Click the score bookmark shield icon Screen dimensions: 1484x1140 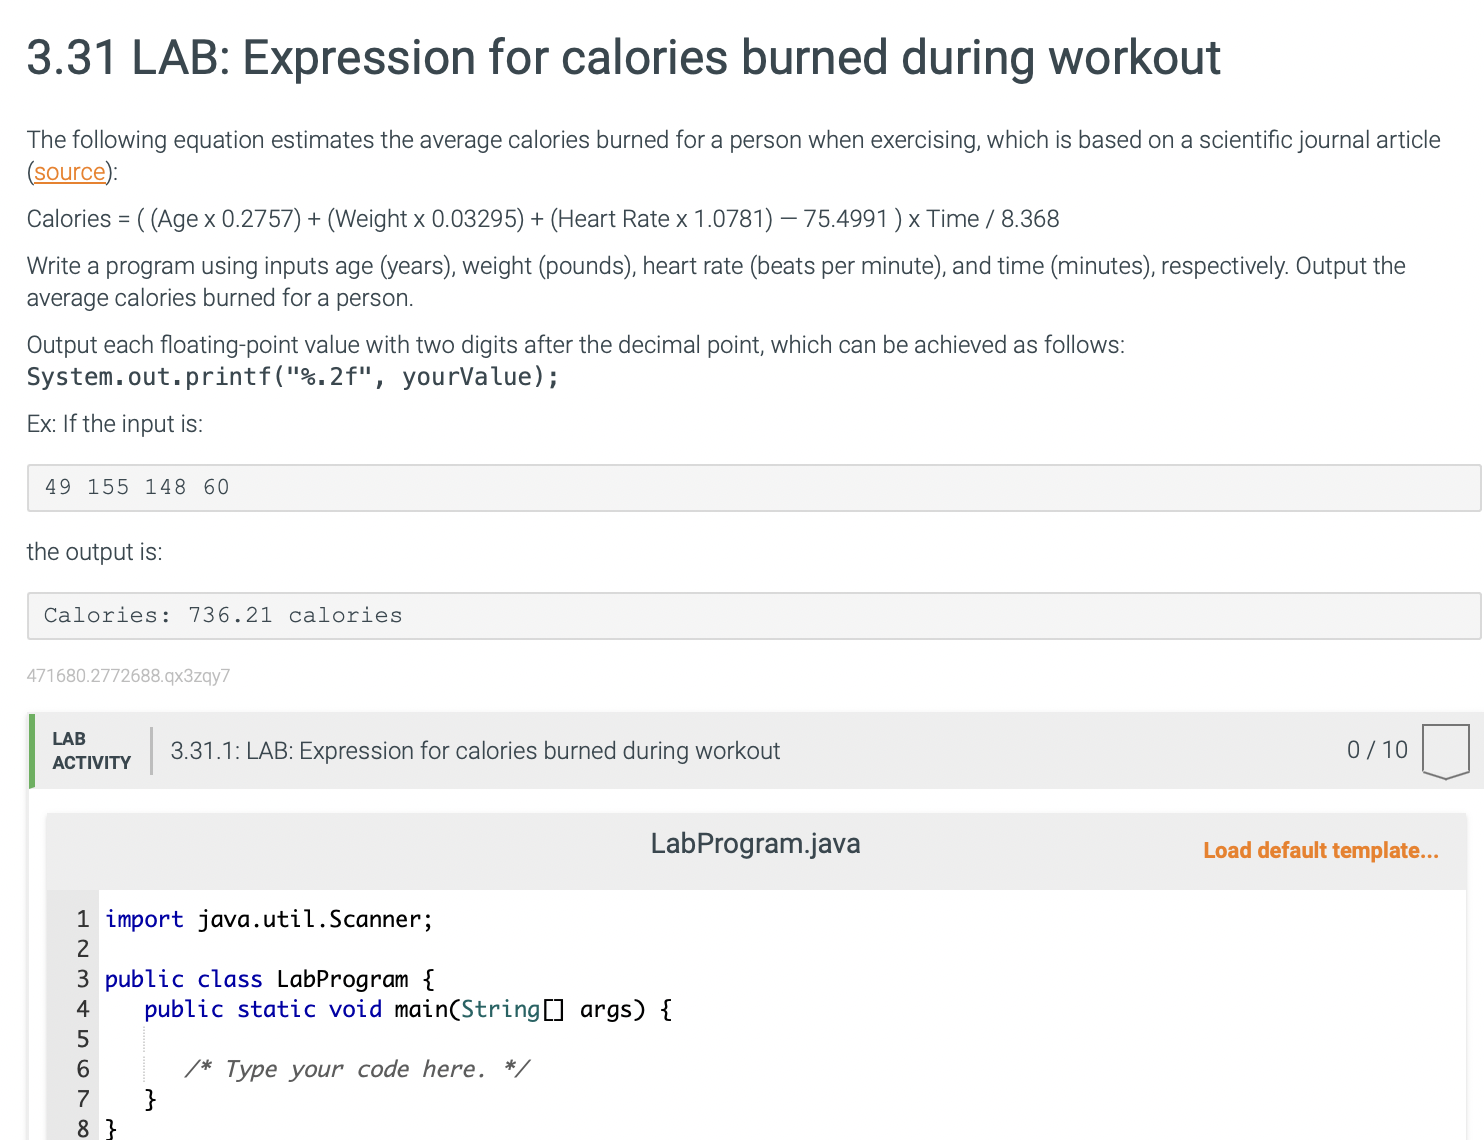pos(1445,752)
